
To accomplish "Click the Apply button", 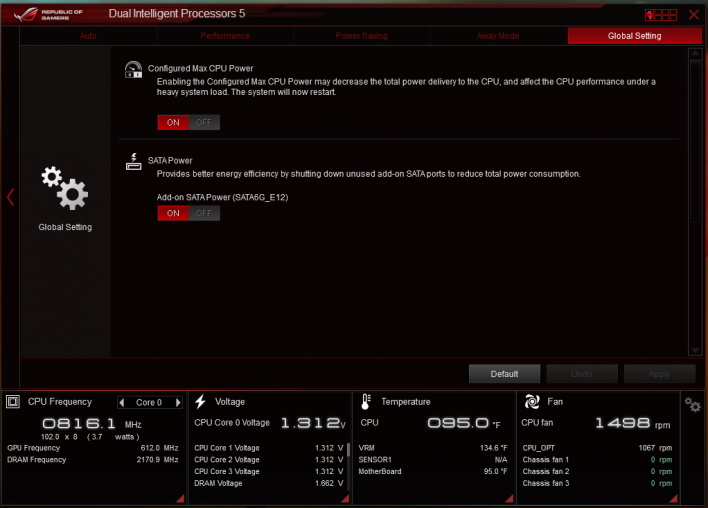I will tap(659, 374).
